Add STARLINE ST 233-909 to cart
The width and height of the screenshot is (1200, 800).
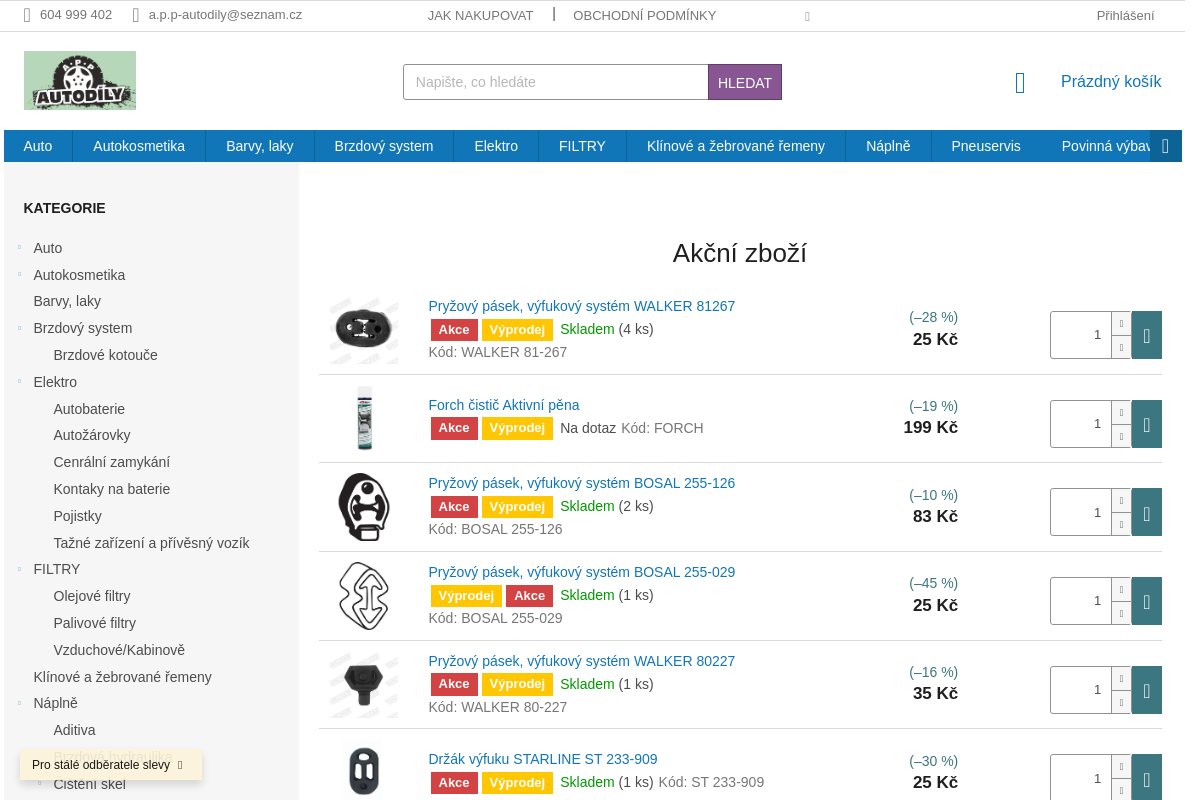pos(1146,777)
